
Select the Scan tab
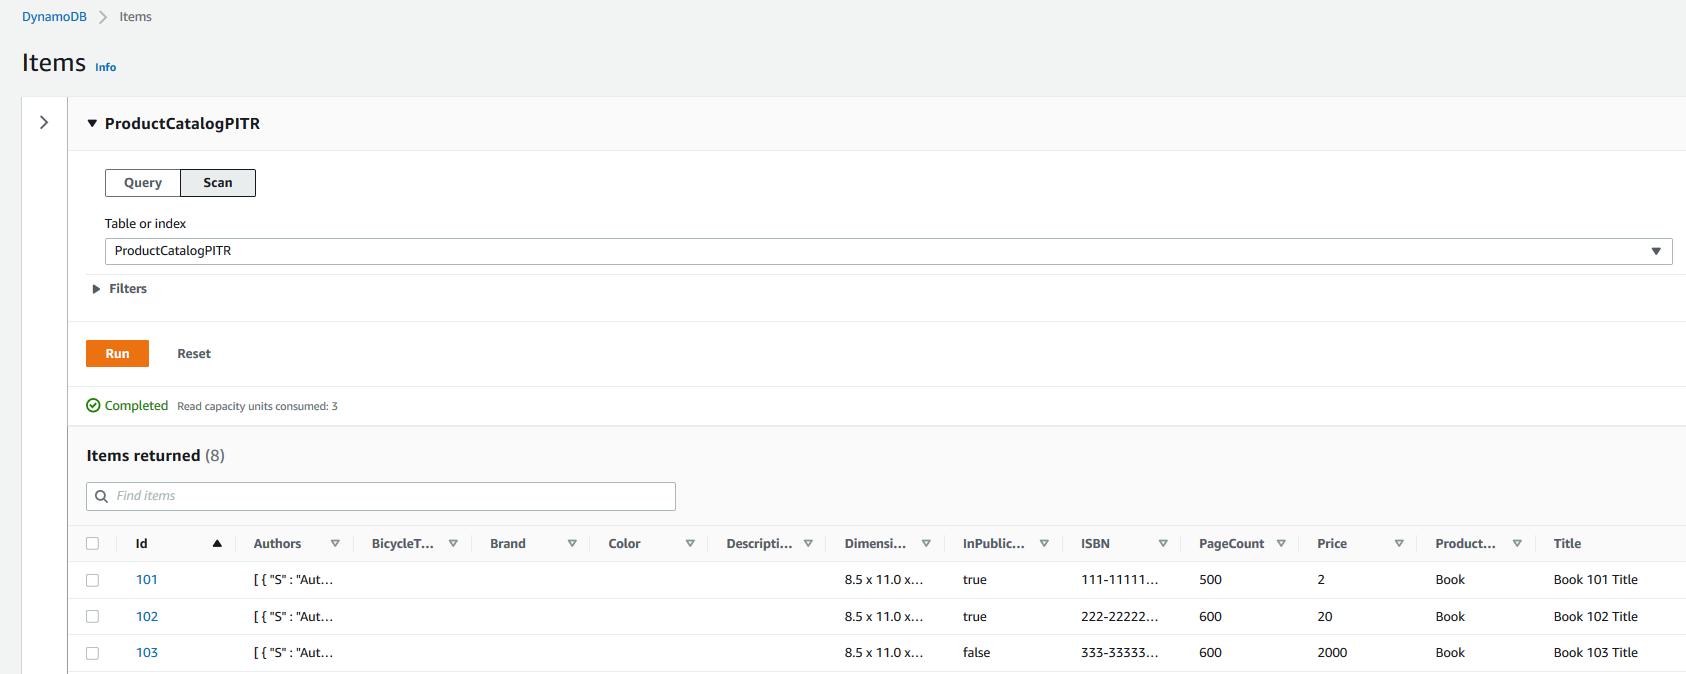coord(218,183)
